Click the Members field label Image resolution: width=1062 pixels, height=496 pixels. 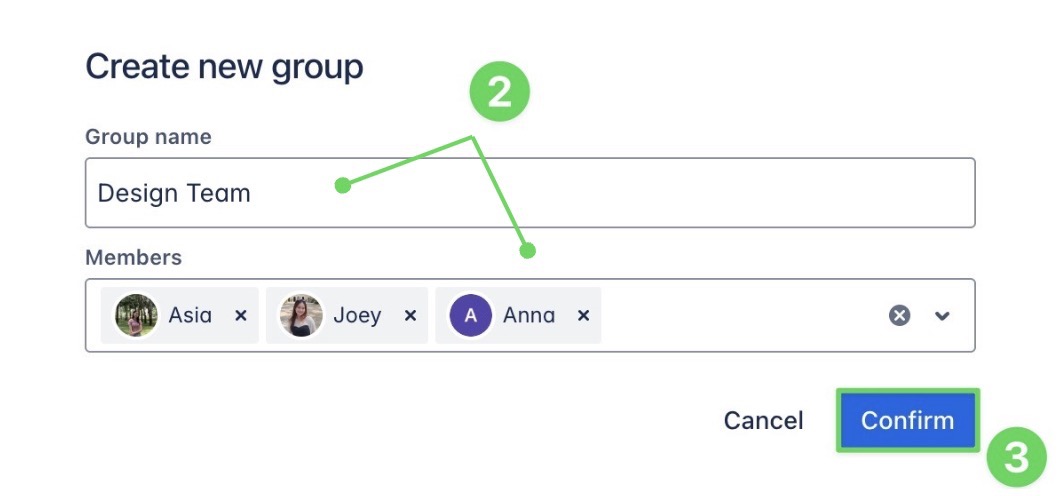133,258
